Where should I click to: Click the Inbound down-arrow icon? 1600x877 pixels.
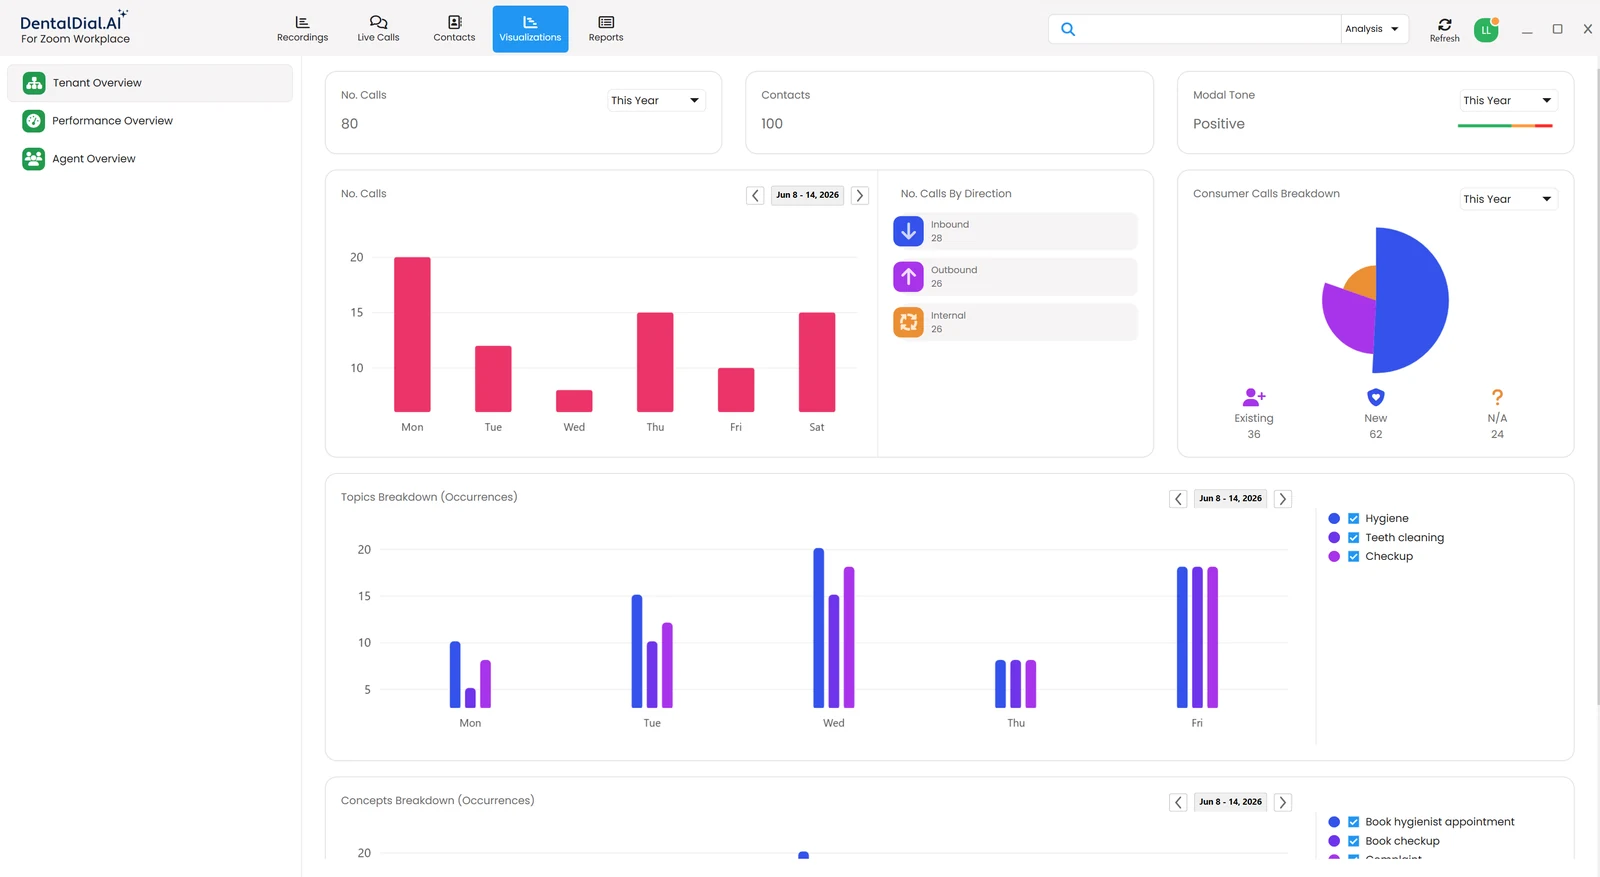(x=908, y=231)
